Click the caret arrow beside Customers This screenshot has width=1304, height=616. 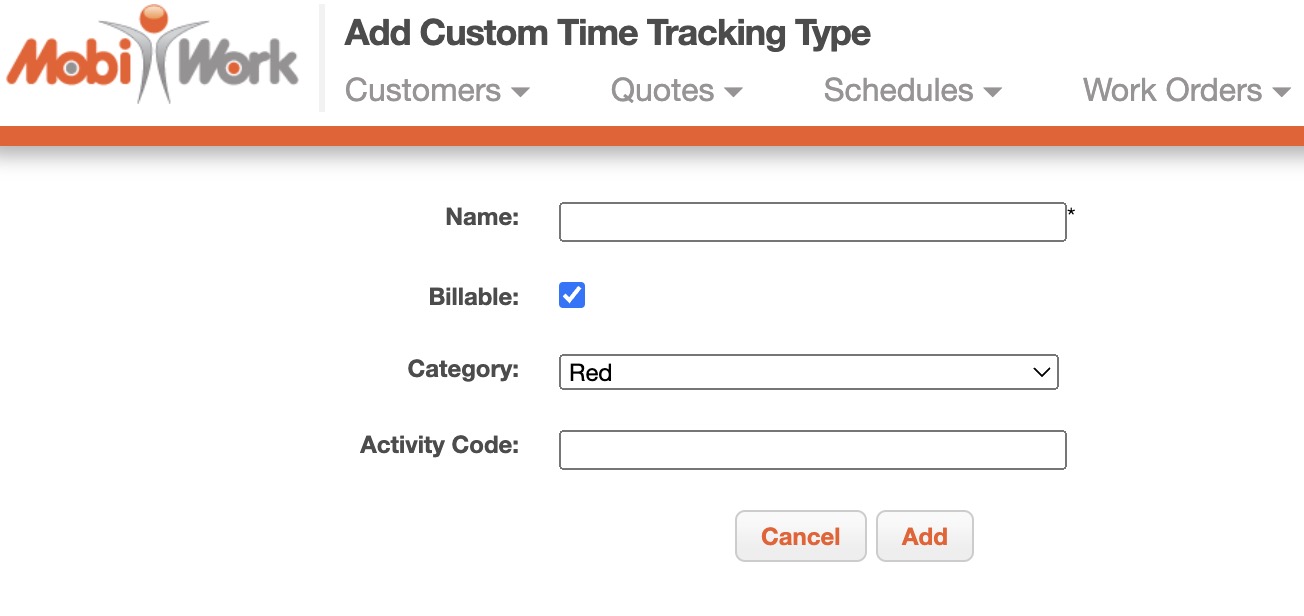[520, 92]
